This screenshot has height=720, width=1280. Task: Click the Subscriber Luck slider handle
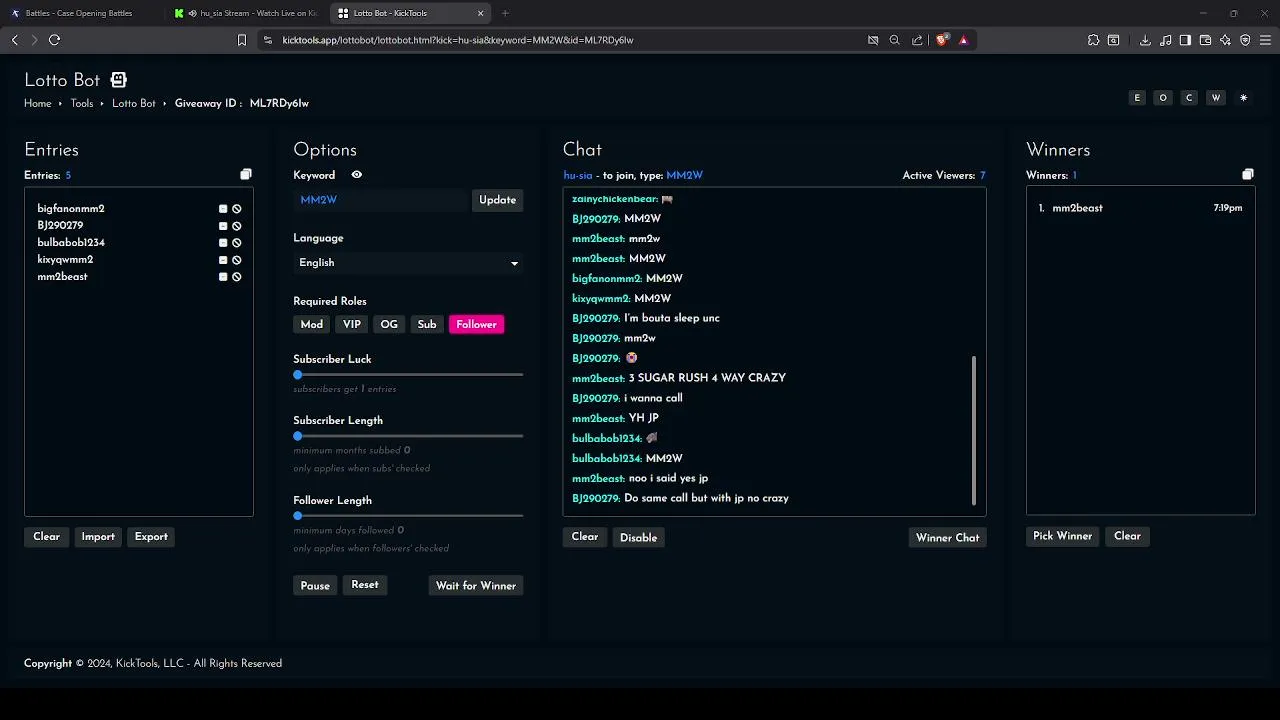(x=298, y=375)
